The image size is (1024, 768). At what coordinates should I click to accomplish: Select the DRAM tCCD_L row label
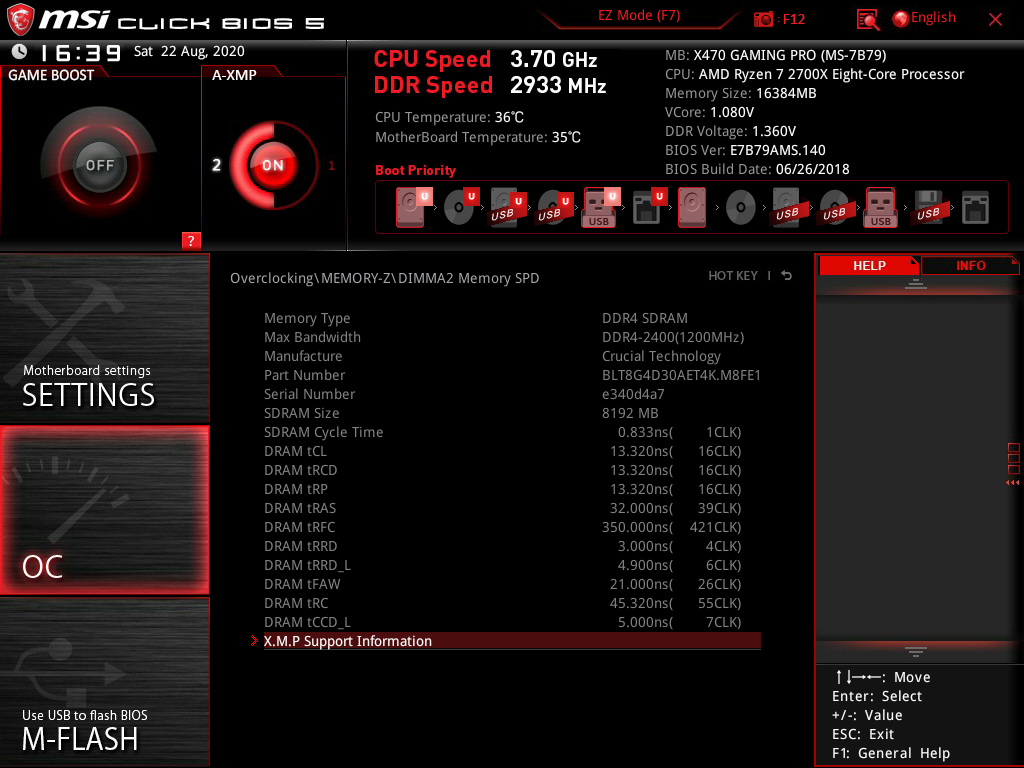coord(307,622)
